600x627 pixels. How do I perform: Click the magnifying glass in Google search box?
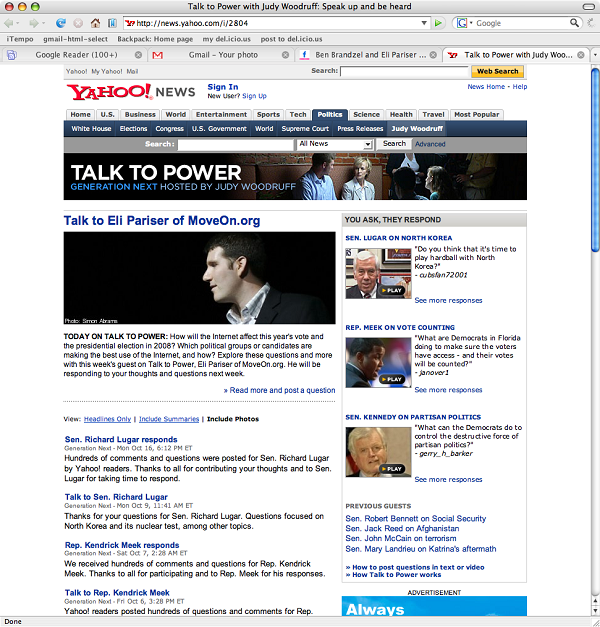click(x=574, y=23)
